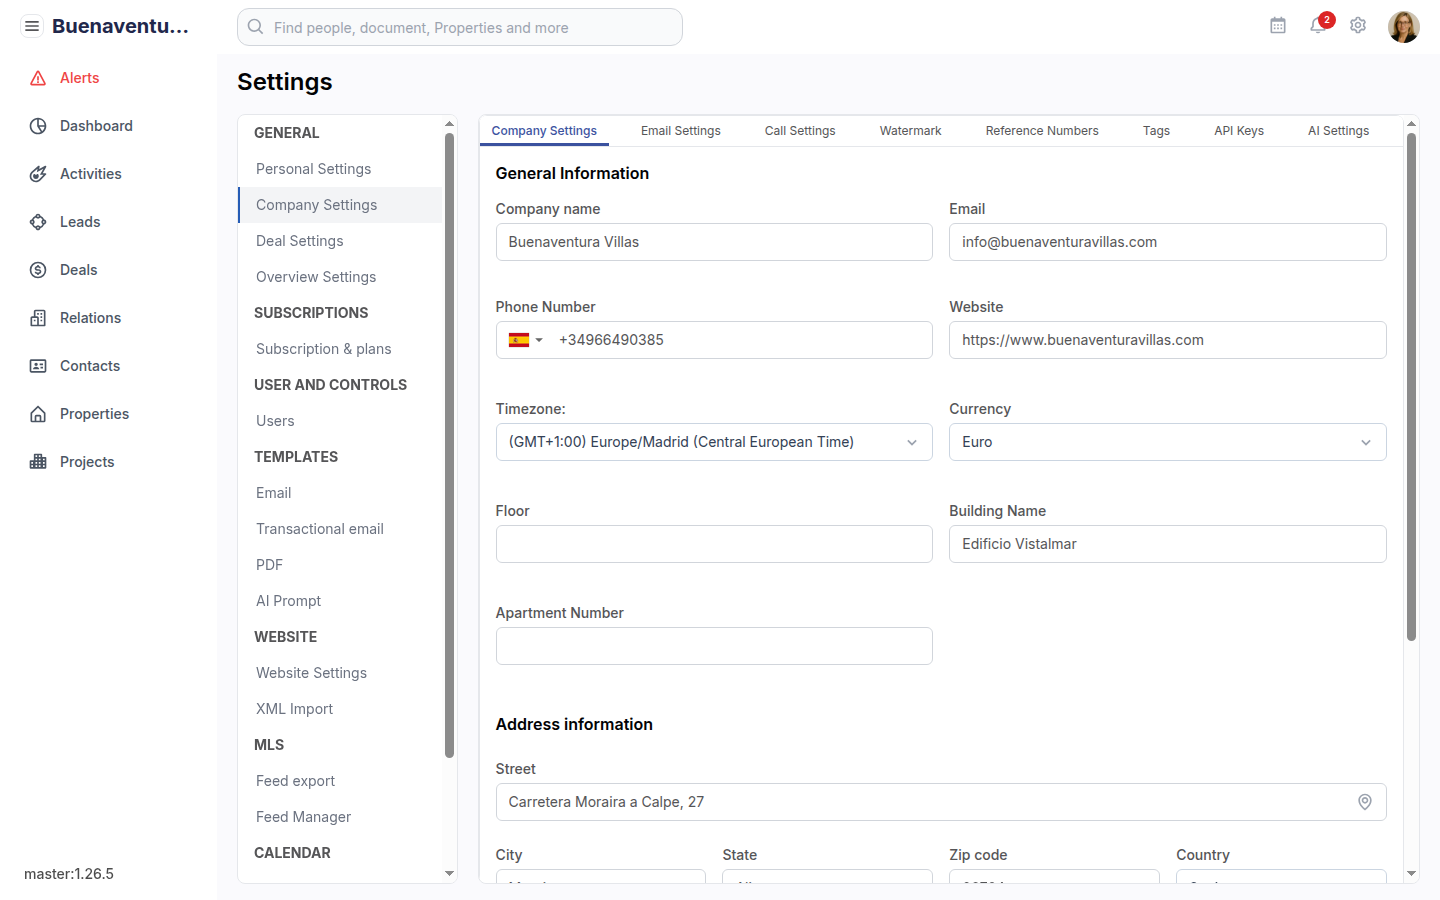Screen dimensions: 1440x900
Task: Select Company Settings in settings menu
Action: [x=340, y=205]
